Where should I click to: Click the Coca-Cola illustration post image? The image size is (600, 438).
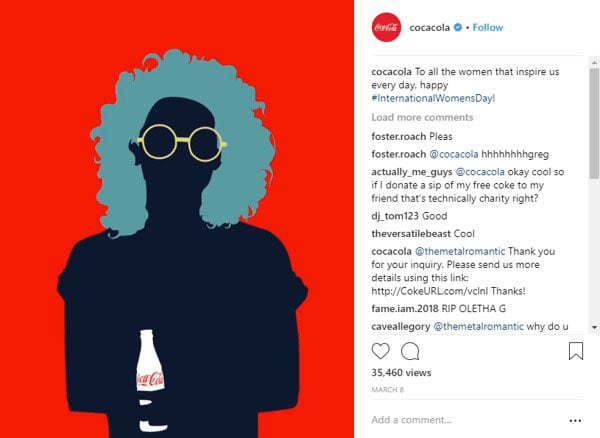(x=177, y=219)
